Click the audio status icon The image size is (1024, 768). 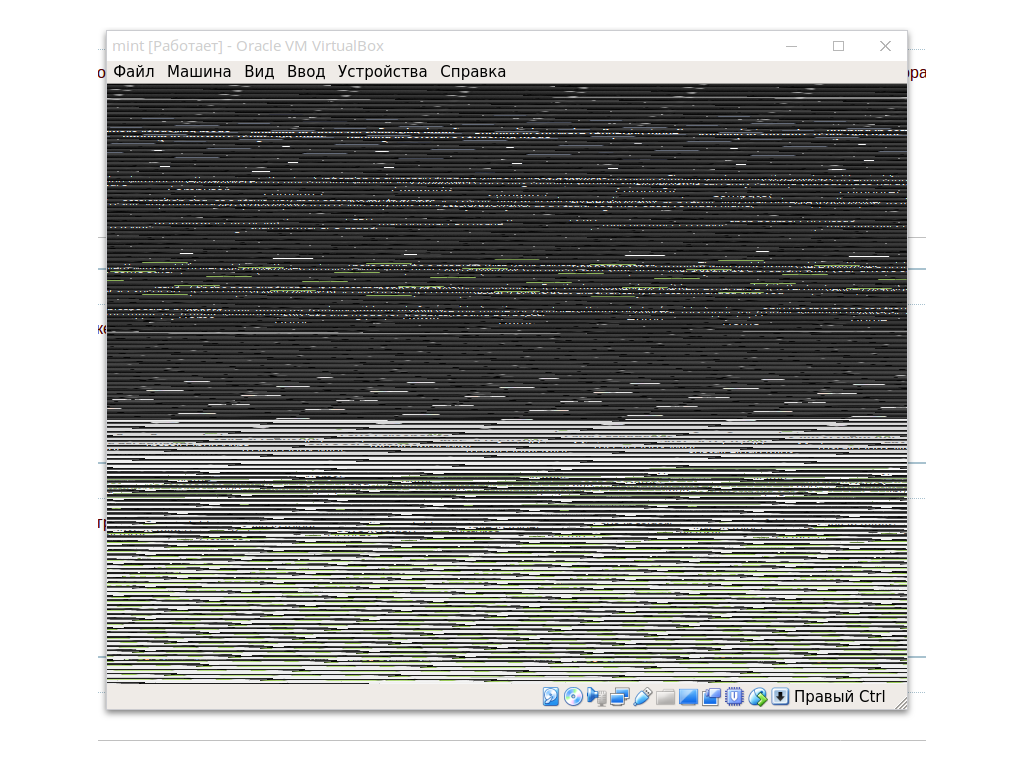tap(597, 697)
